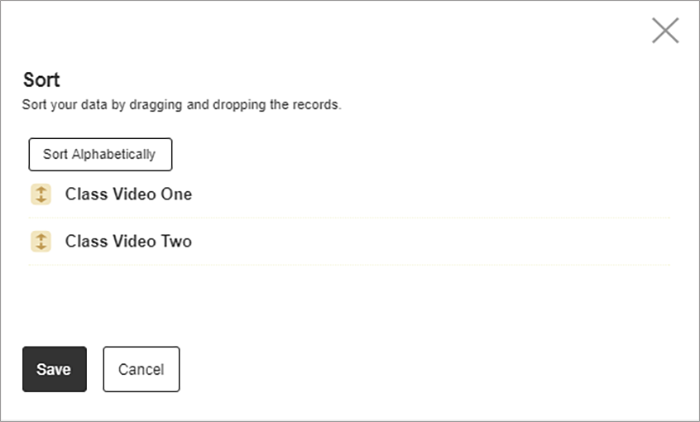
Task: Click the white Cancel button
Action: click(x=142, y=369)
